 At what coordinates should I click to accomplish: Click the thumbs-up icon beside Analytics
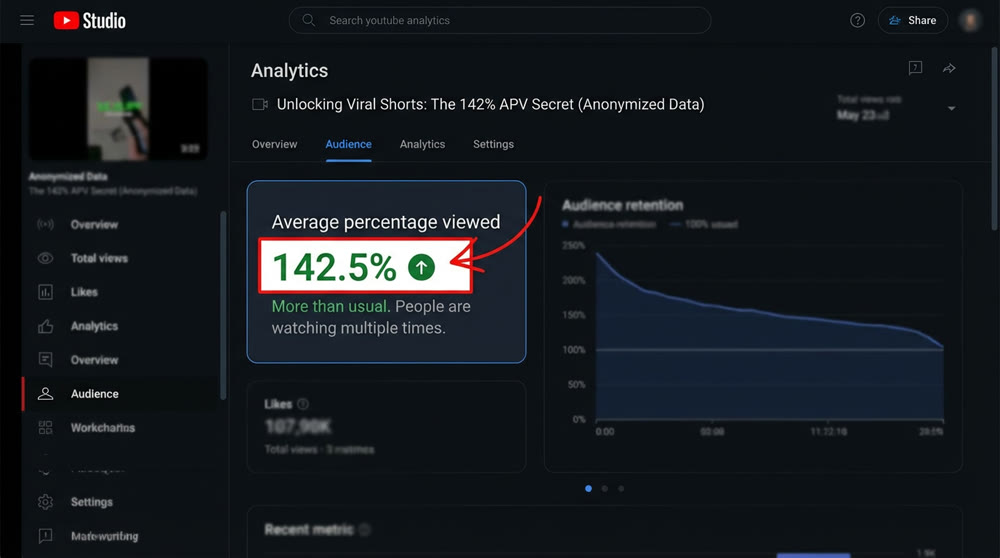pos(45,327)
